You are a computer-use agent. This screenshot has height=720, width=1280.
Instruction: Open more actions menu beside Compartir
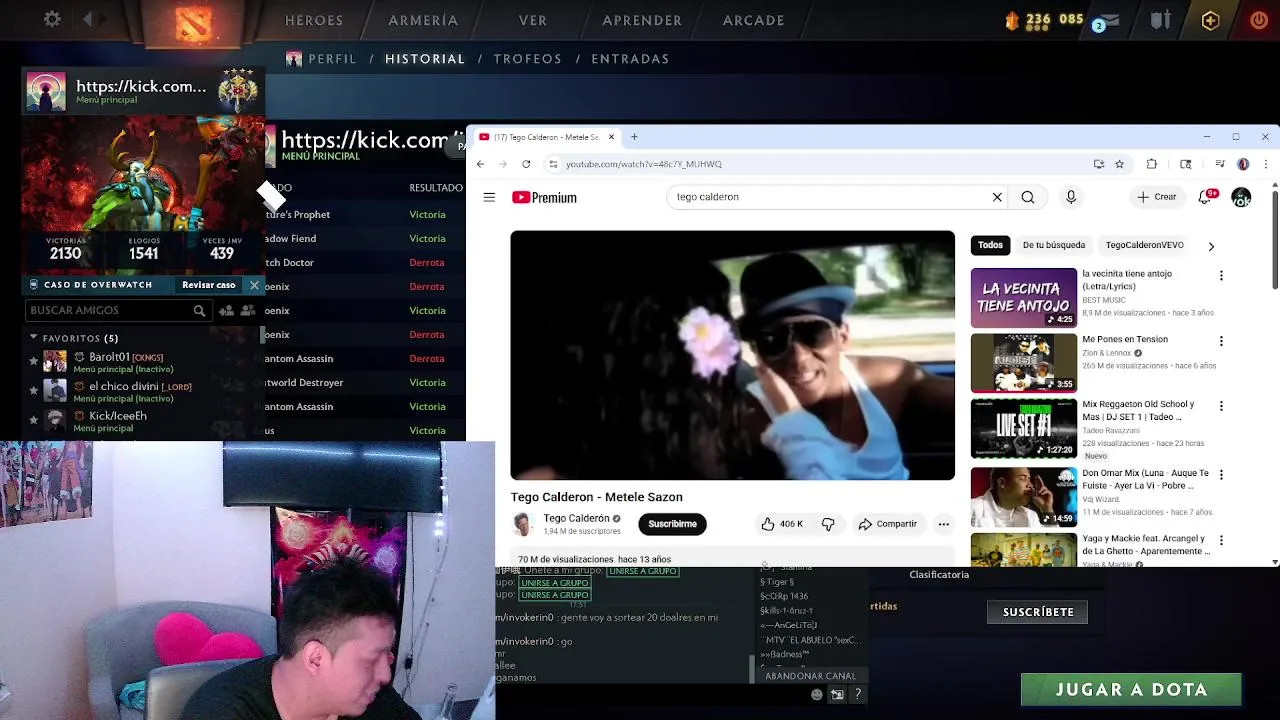(x=943, y=524)
